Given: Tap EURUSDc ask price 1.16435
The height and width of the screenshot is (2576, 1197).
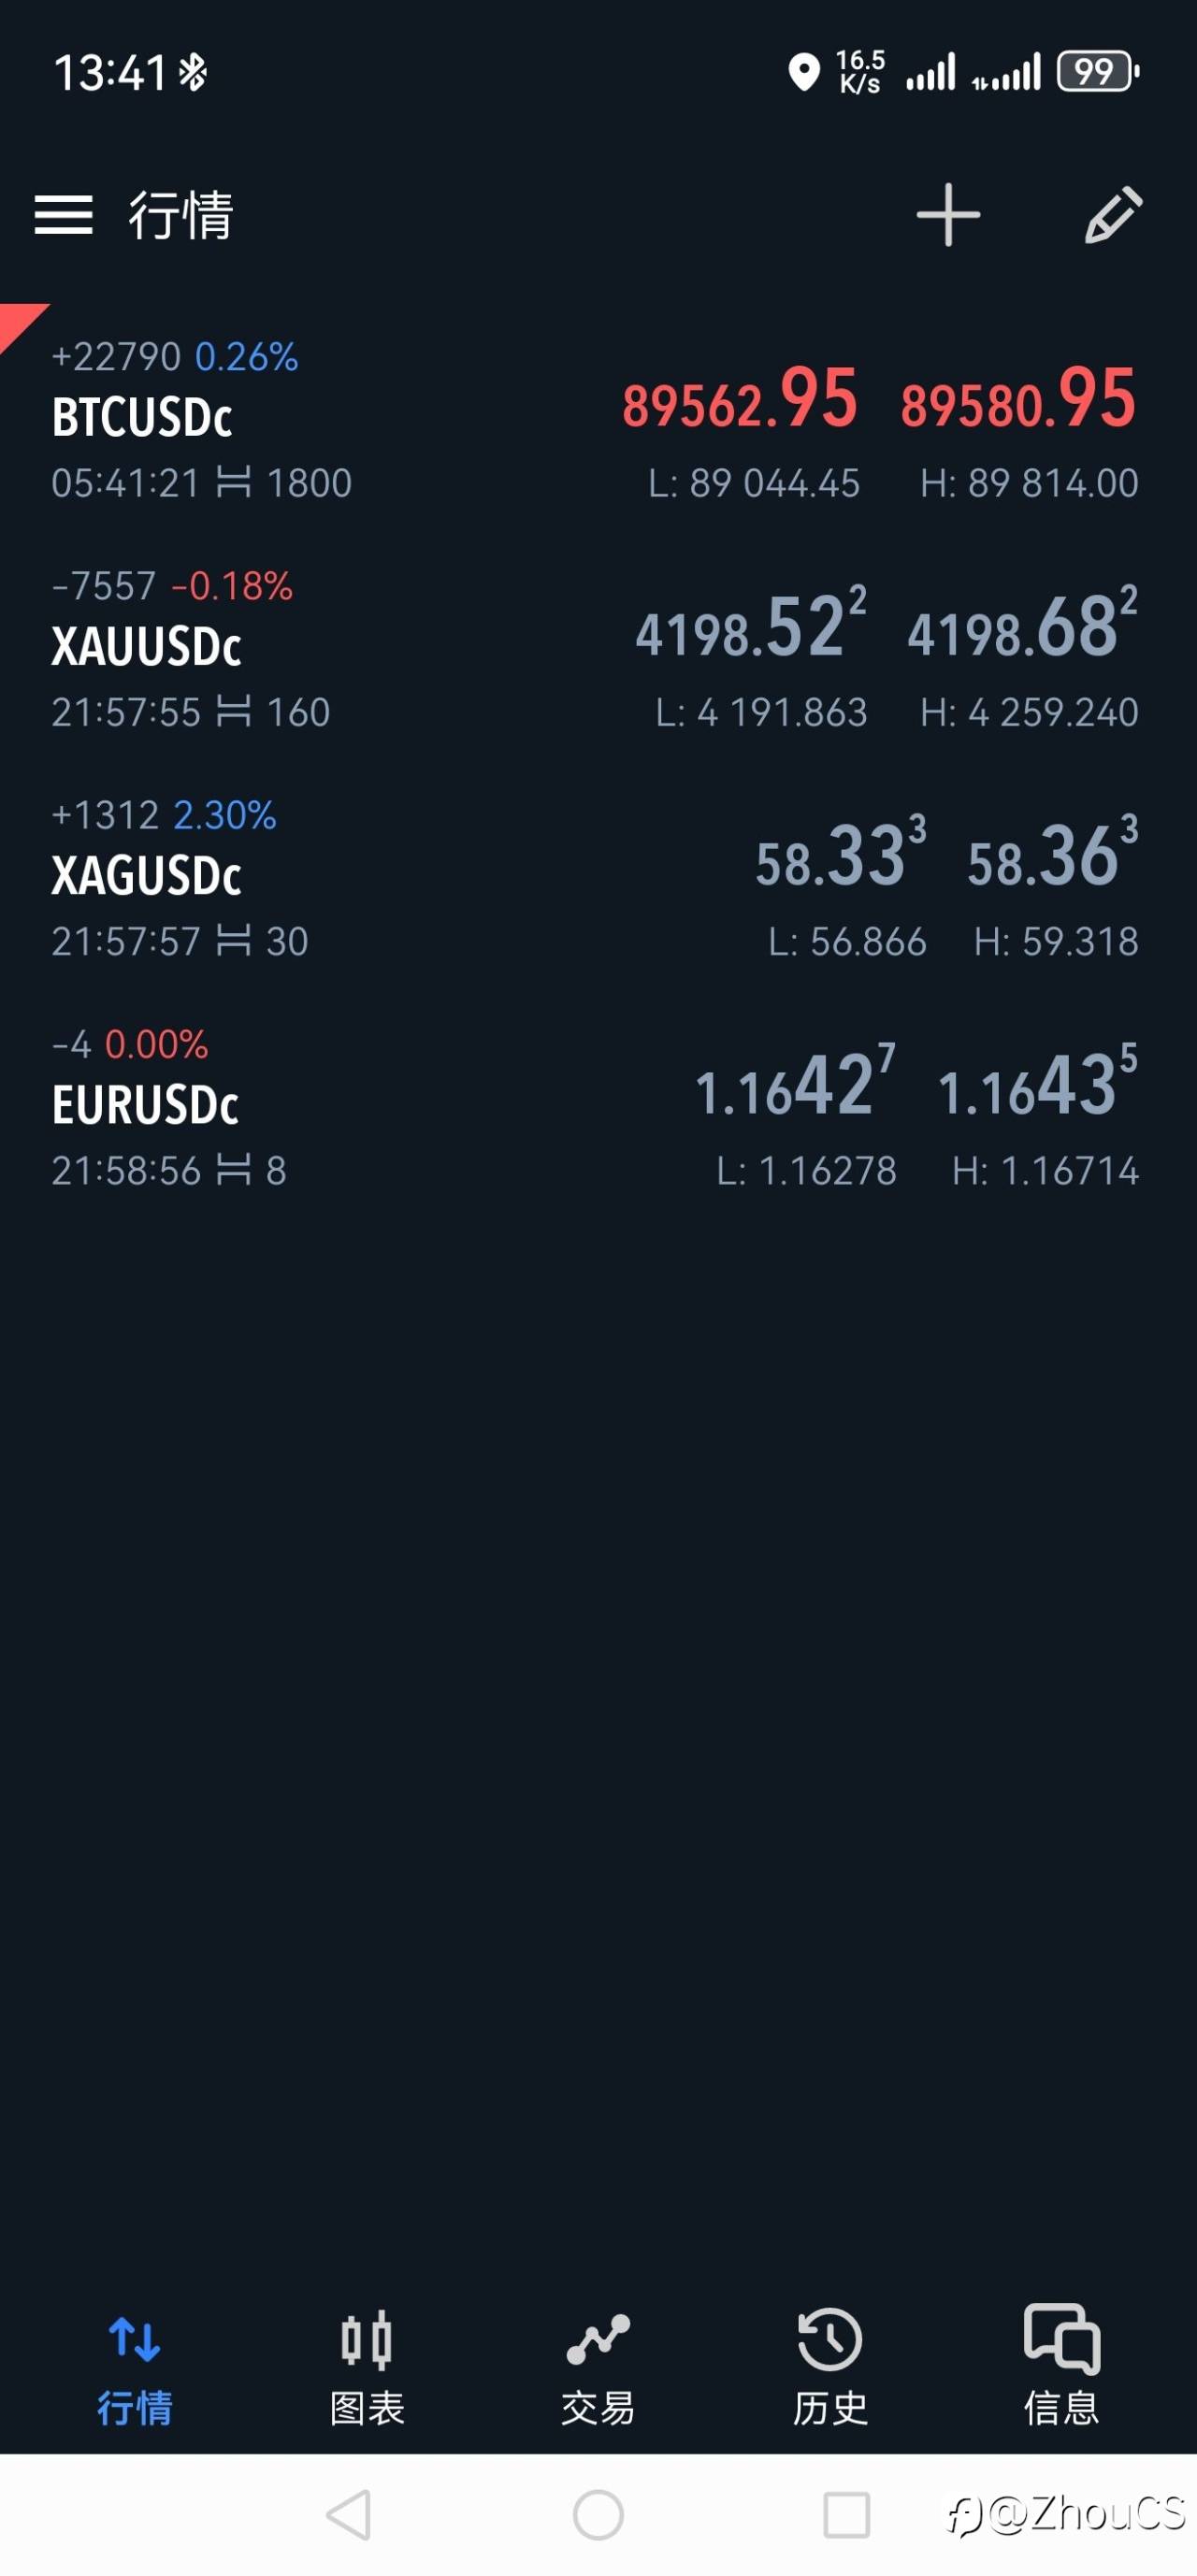Looking at the screenshot, I should [1036, 1085].
